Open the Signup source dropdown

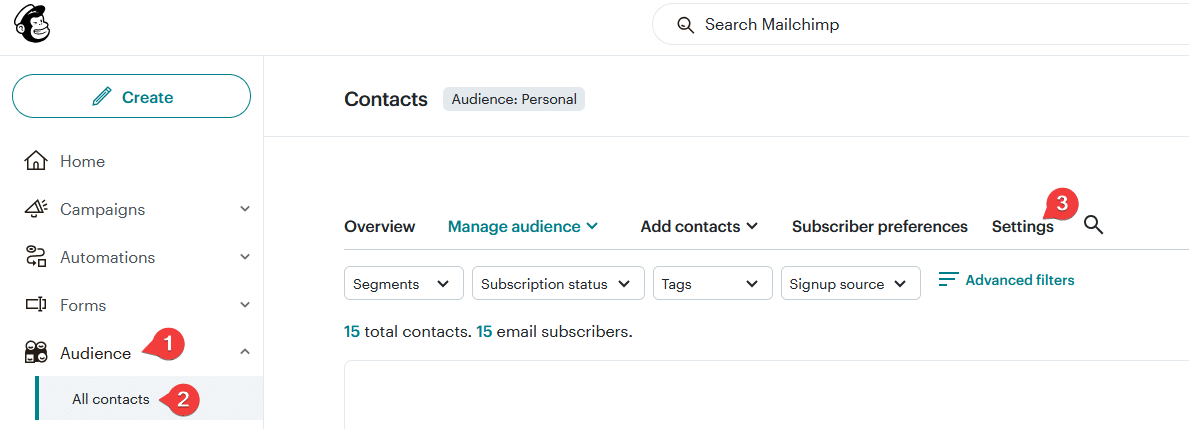pyautogui.click(x=850, y=284)
